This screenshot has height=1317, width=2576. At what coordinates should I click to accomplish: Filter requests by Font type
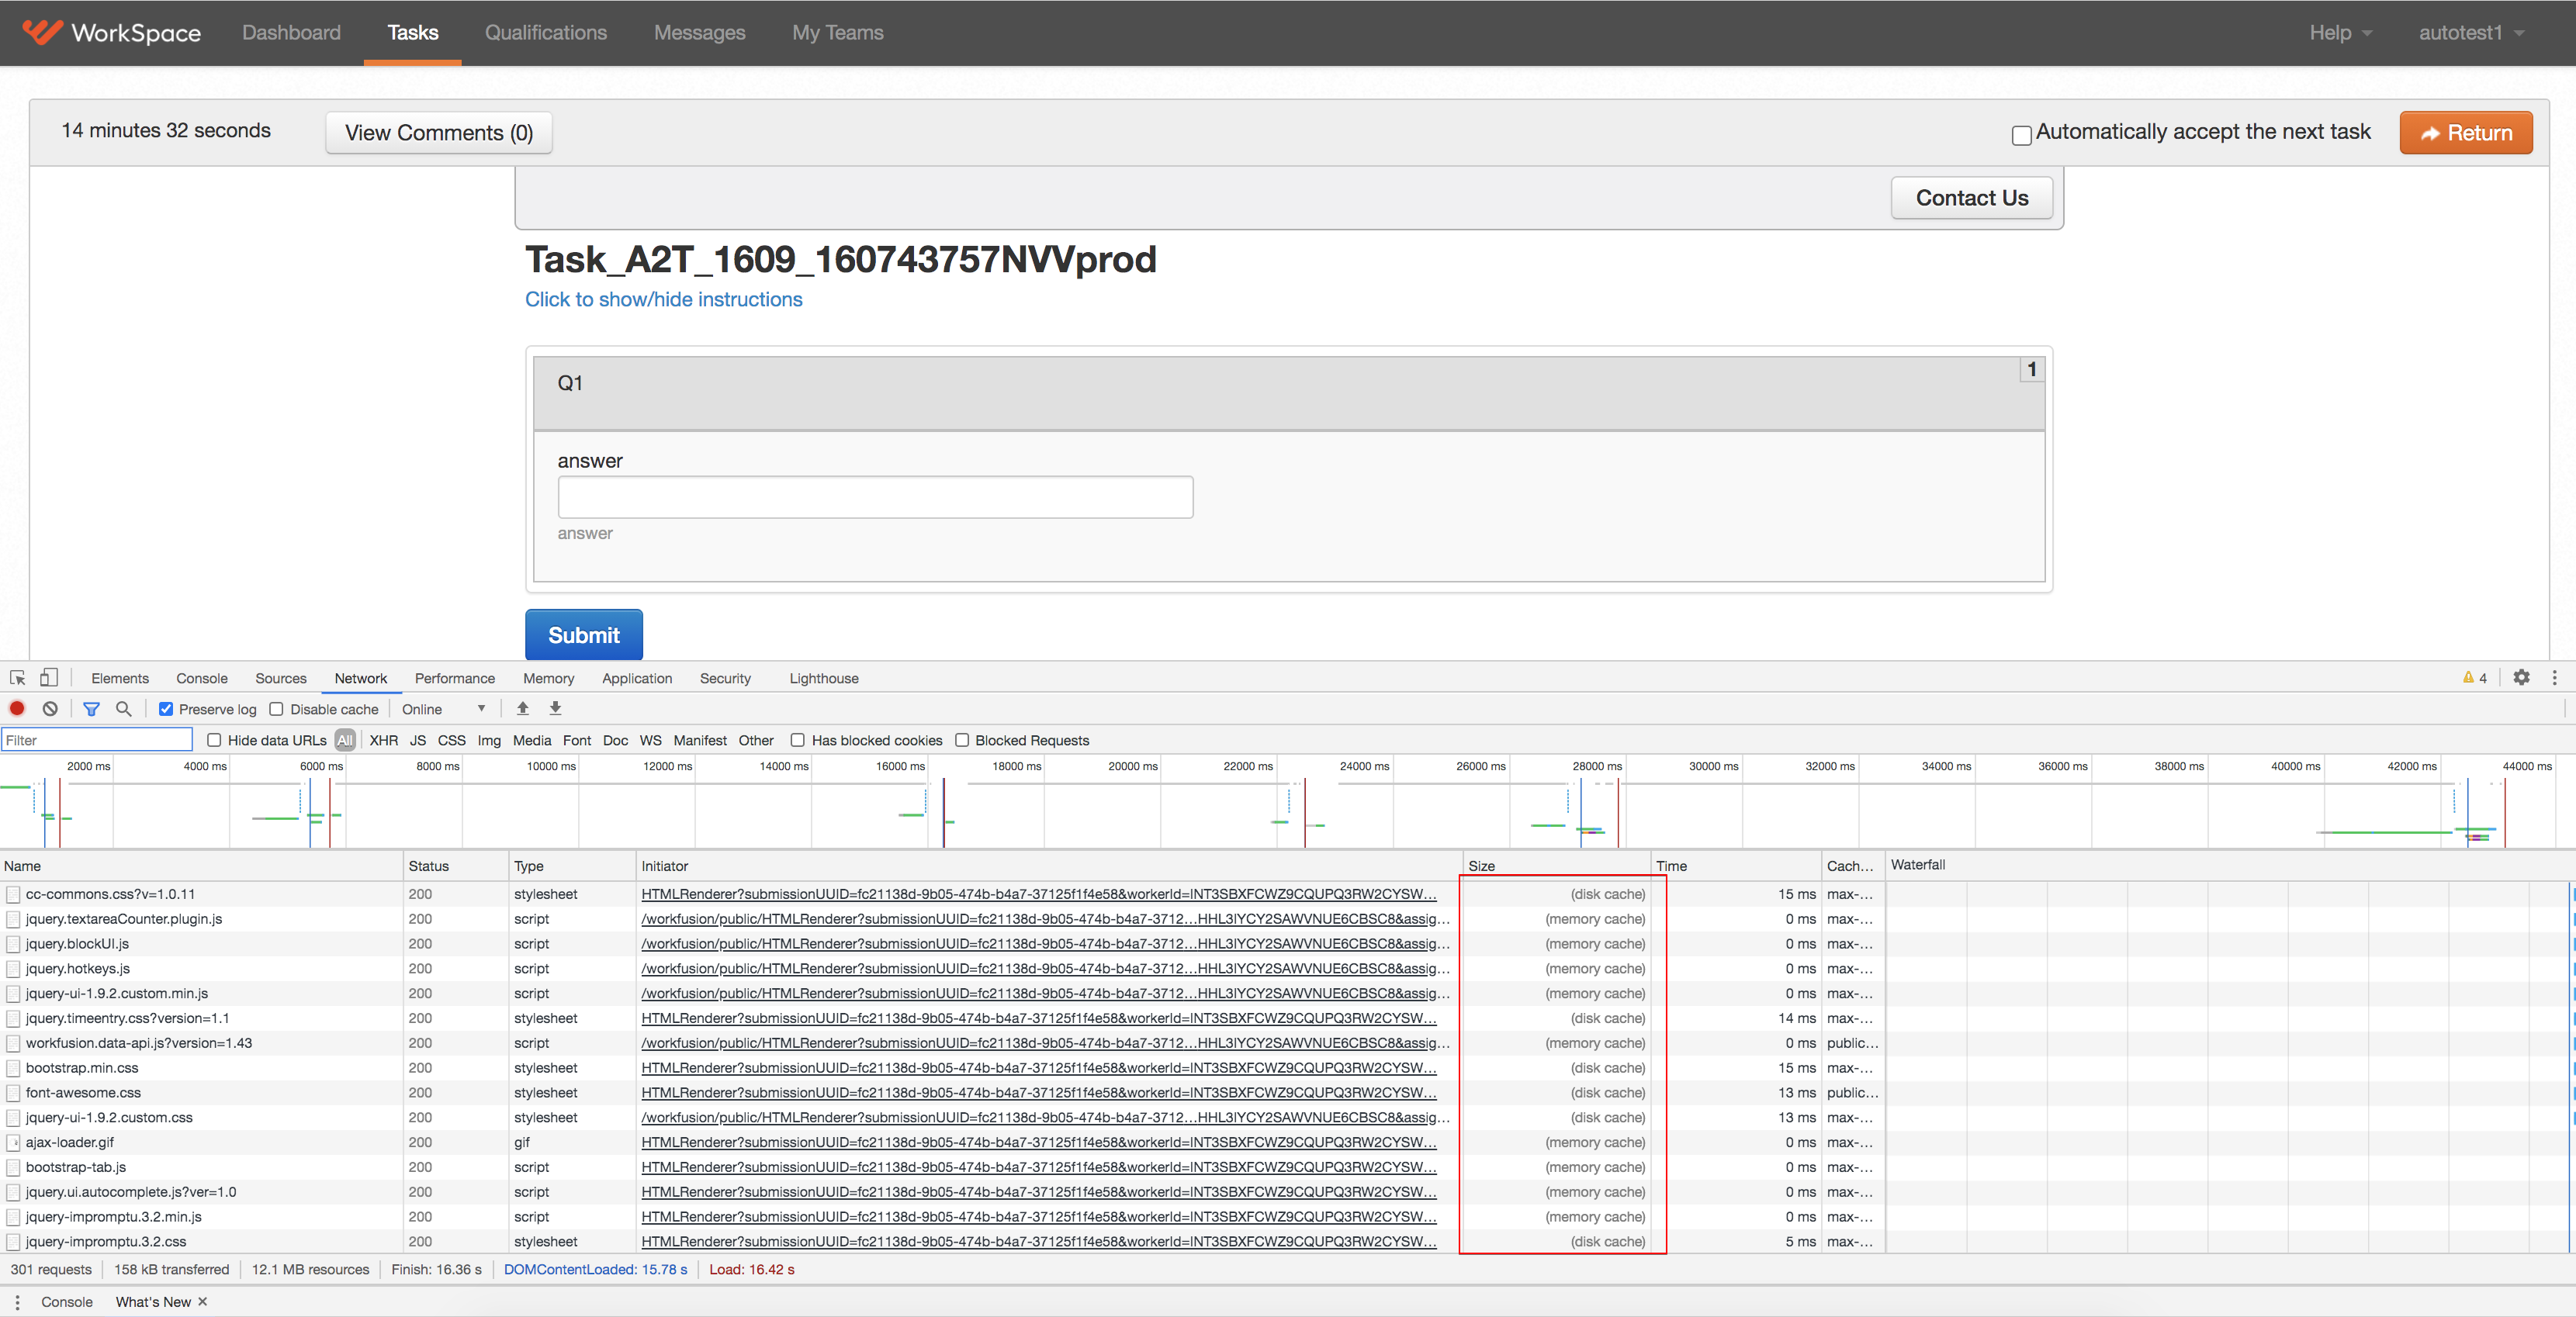point(576,740)
